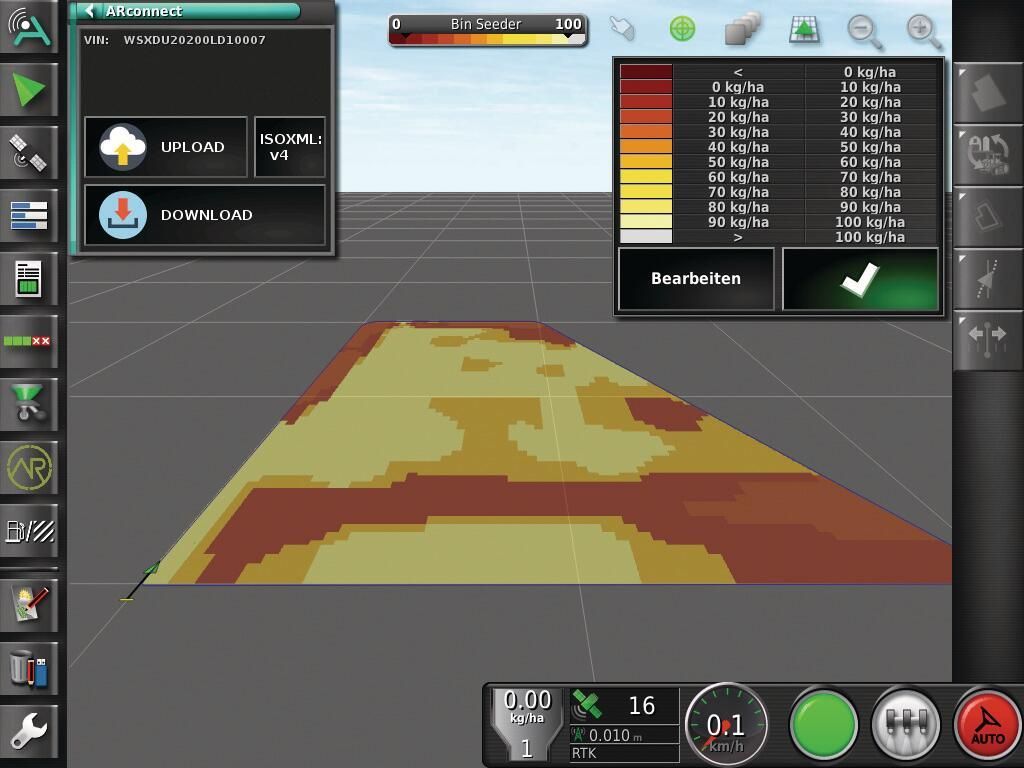1024x768 pixels.
Task: Open the satellite count RTK status panel
Action: pyautogui.click(x=624, y=722)
